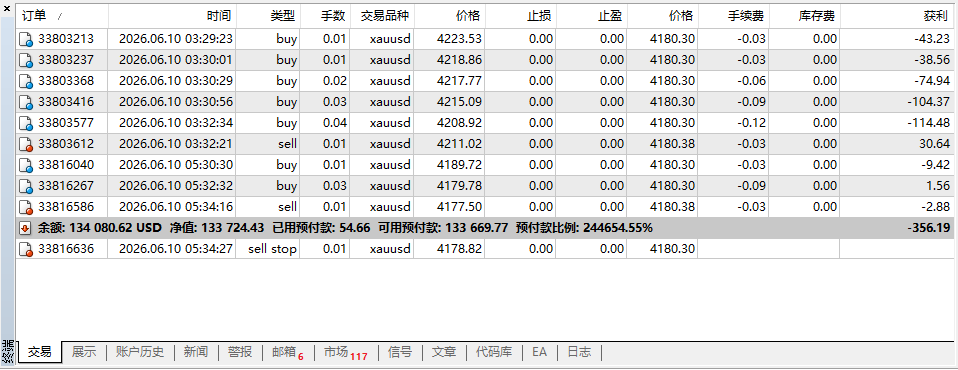Sort by the 手数 column header
This screenshot has height=370, width=958.
click(324, 16)
